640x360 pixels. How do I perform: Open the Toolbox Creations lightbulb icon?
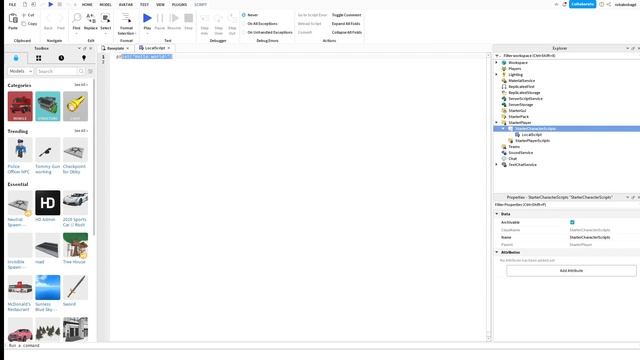84,58
